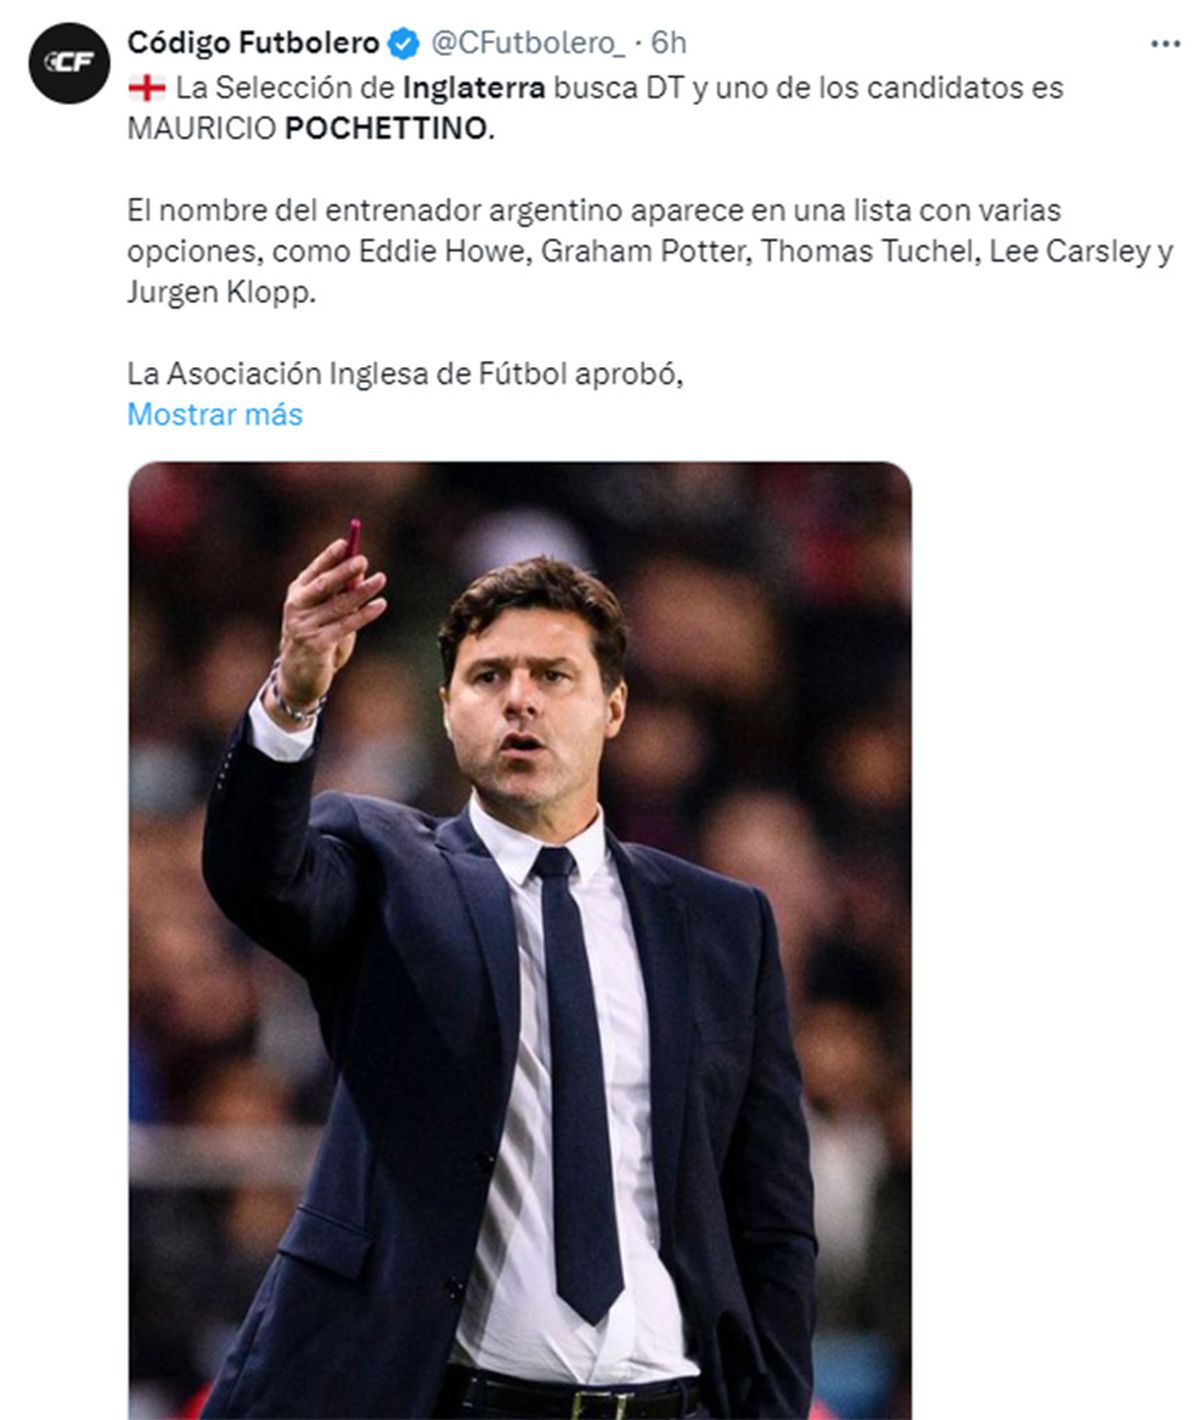
Task: Open the Código Futbolero CF profile avatar
Action: [x=69, y=62]
